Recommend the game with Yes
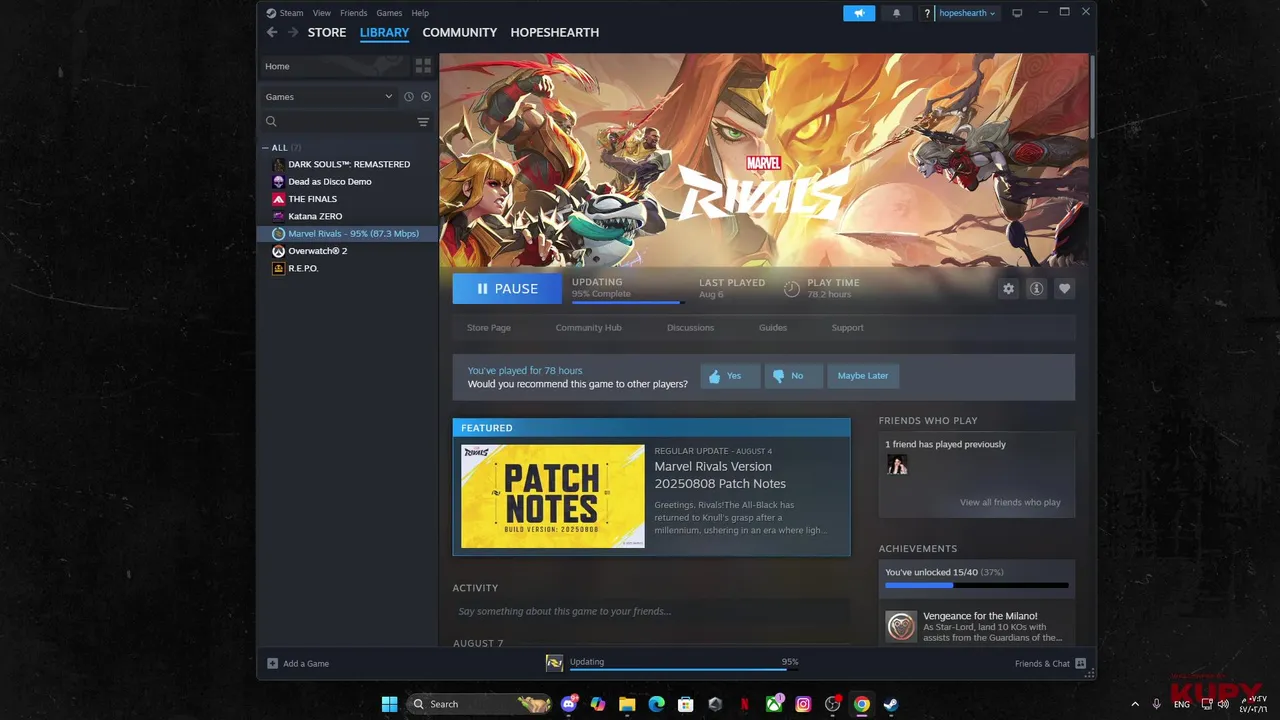Viewport: 1280px width, 720px height. (x=730, y=376)
